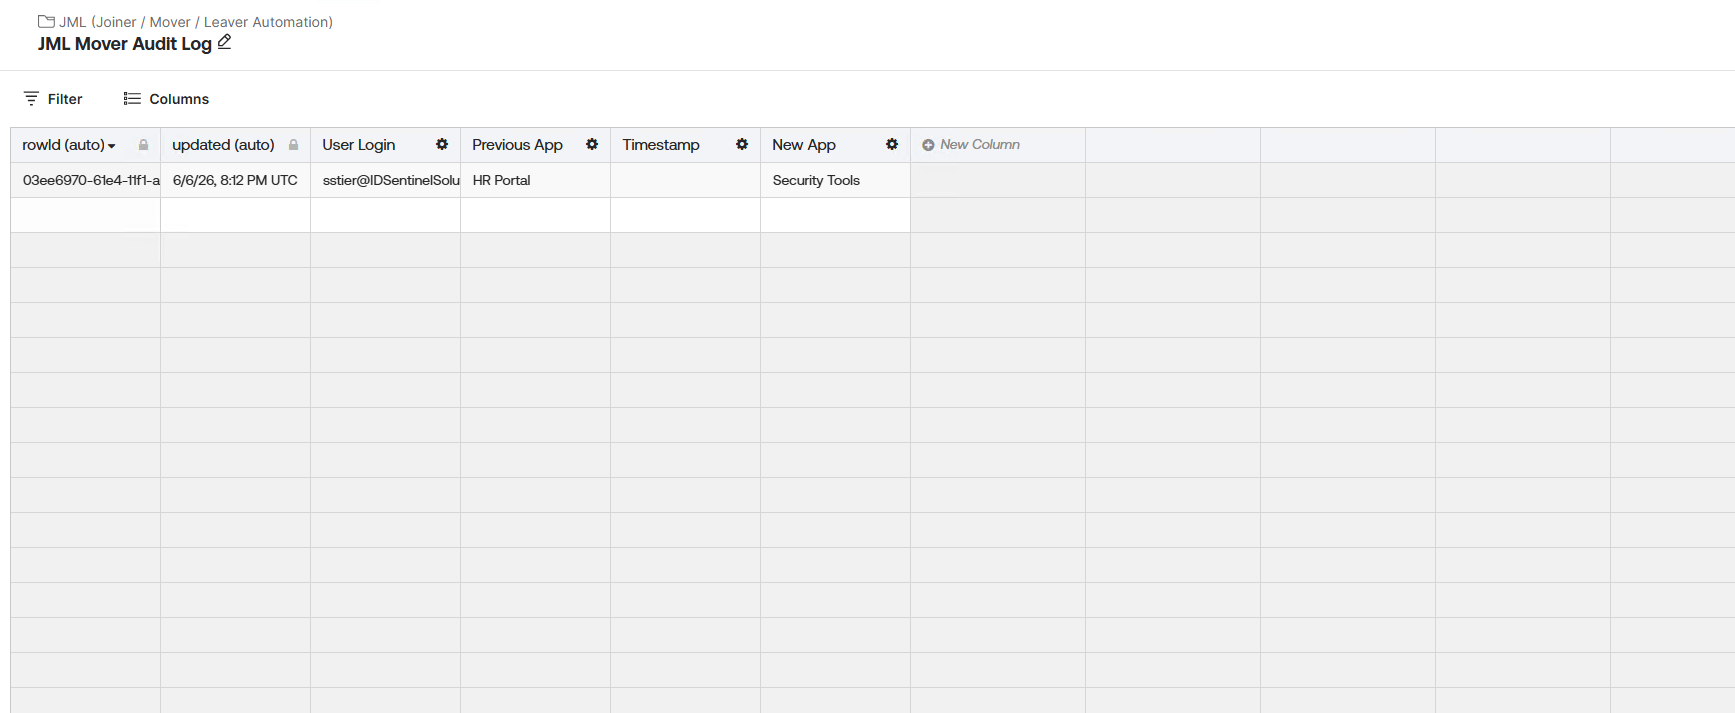Go to JML (Joiner / Mover / Leaver Automation) folder
This screenshot has width=1735, height=713.
tap(196, 22)
